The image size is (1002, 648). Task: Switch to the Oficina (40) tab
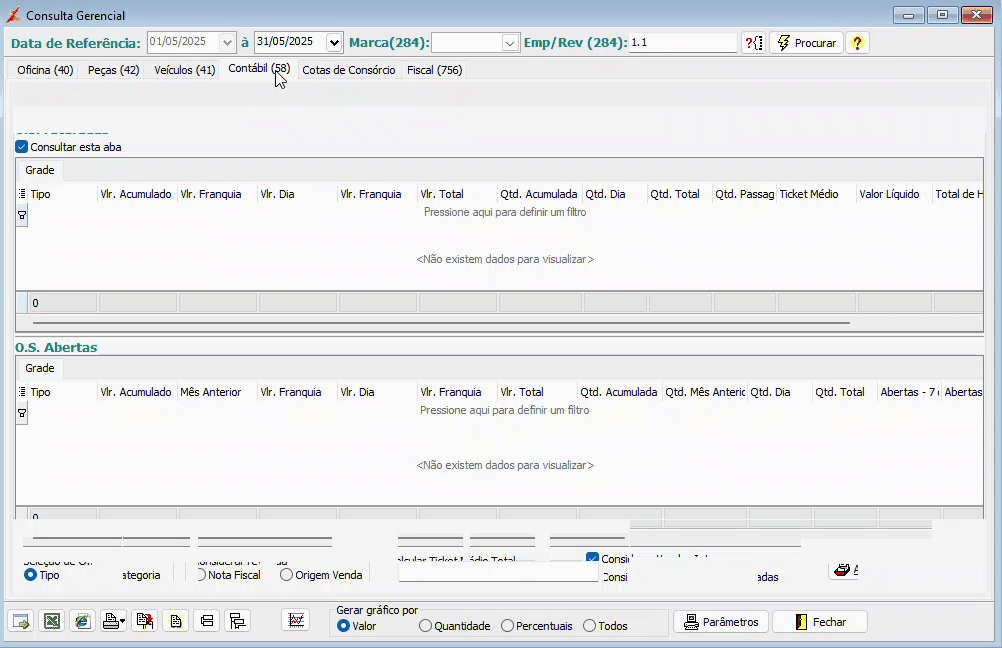point(45,70)
